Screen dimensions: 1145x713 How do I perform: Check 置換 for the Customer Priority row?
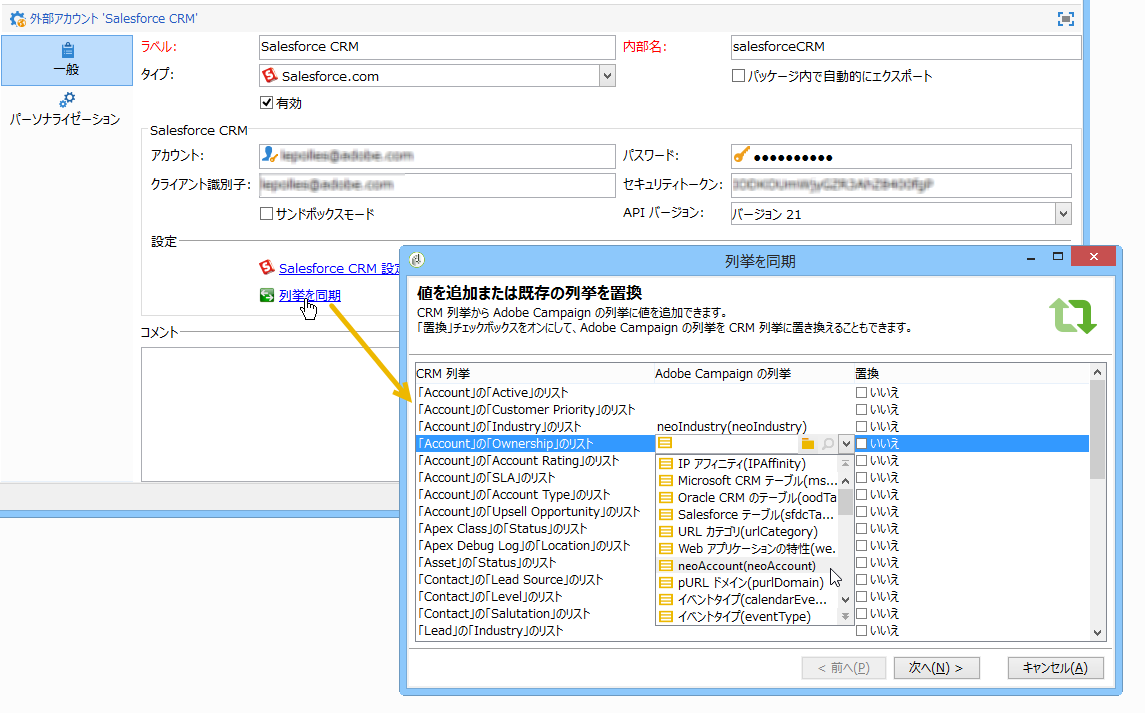point(862,409)
